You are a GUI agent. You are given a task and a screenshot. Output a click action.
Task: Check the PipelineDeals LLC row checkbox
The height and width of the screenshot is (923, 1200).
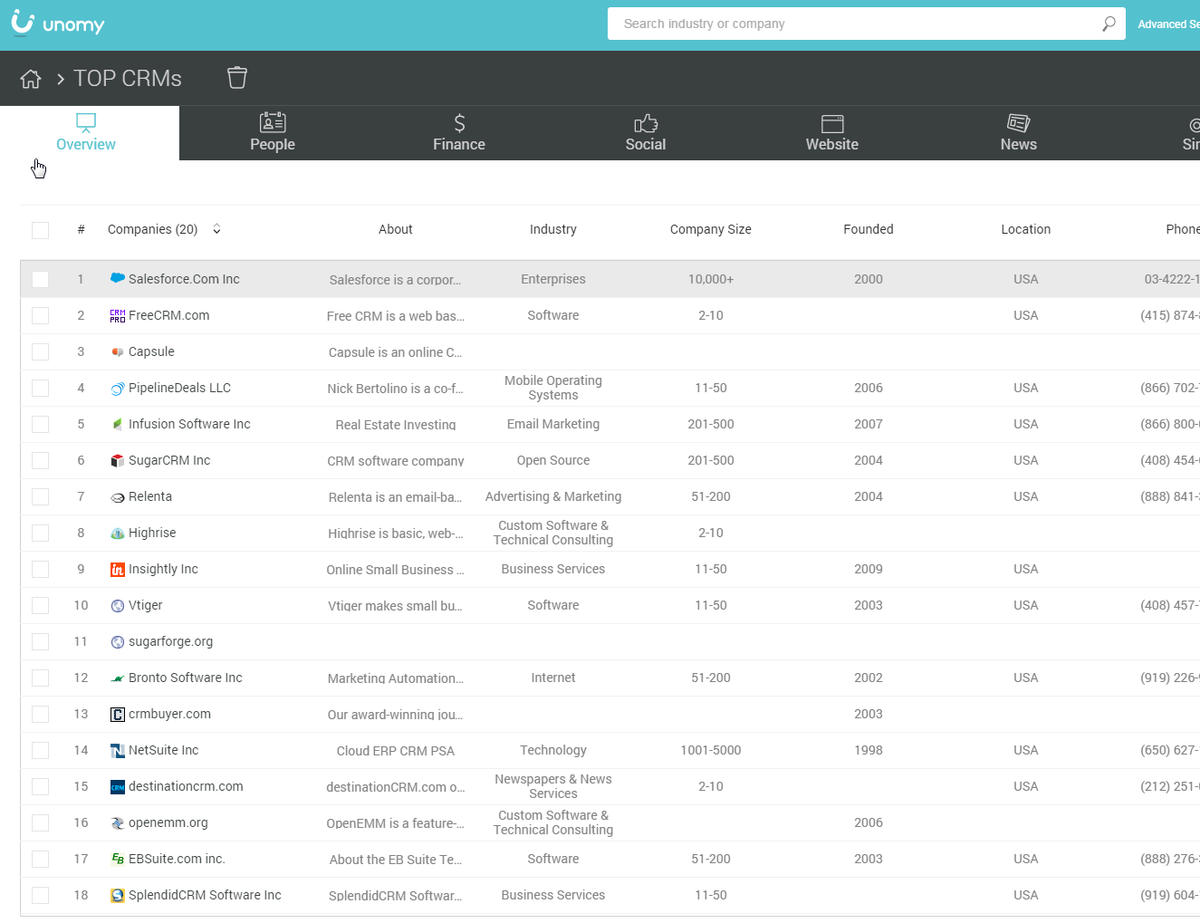pos(40,388)
